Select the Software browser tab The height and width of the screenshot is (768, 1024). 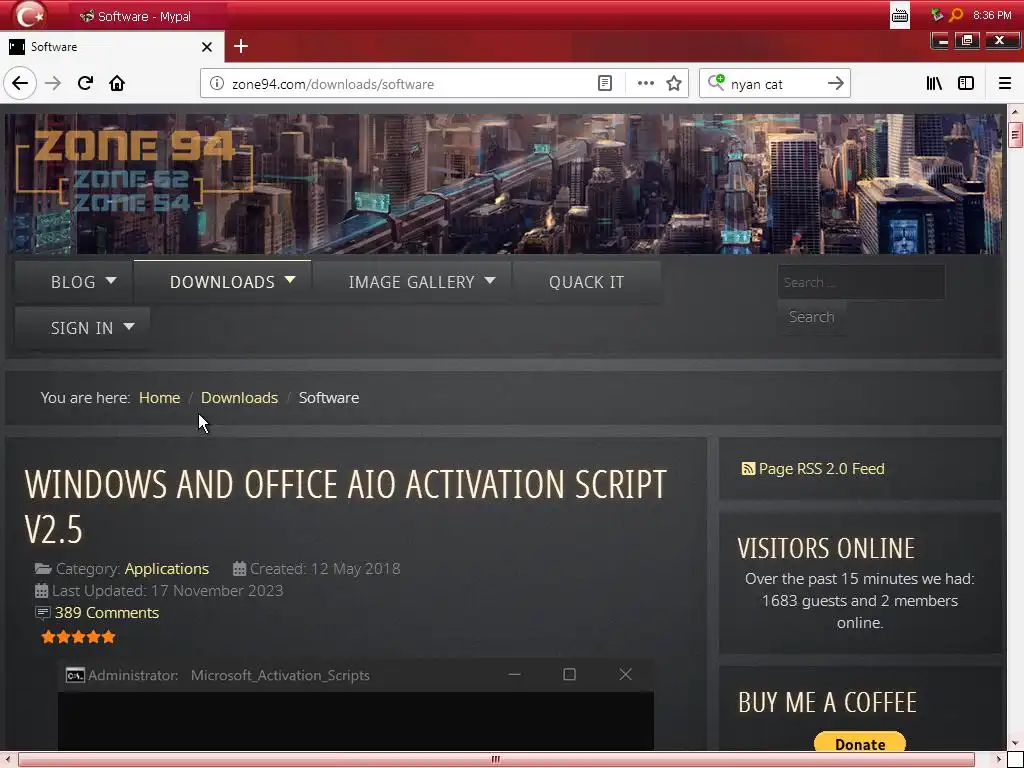pos(112,47)
